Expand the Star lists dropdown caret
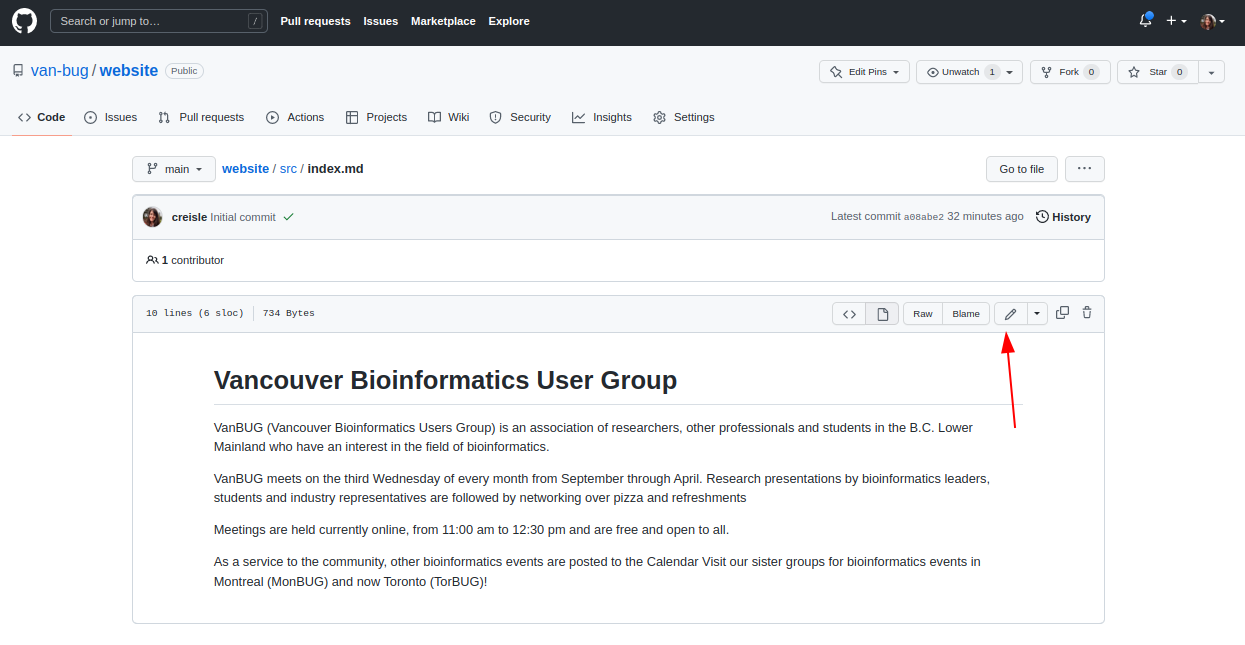The width and height of the screenshot is (1245, 645). (x=1211, y=72)
